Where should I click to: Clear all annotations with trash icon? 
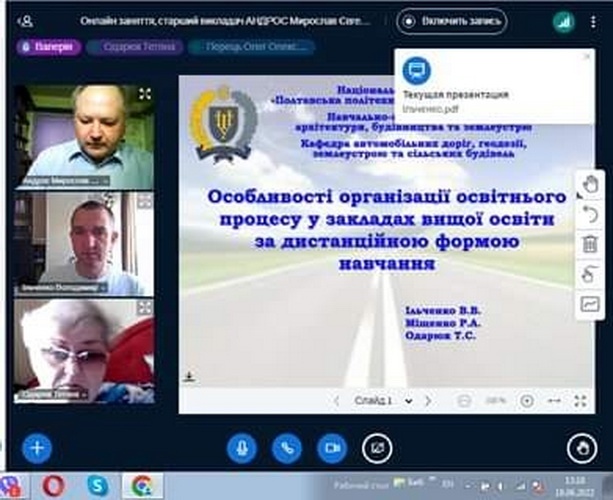tap(590, 244)
